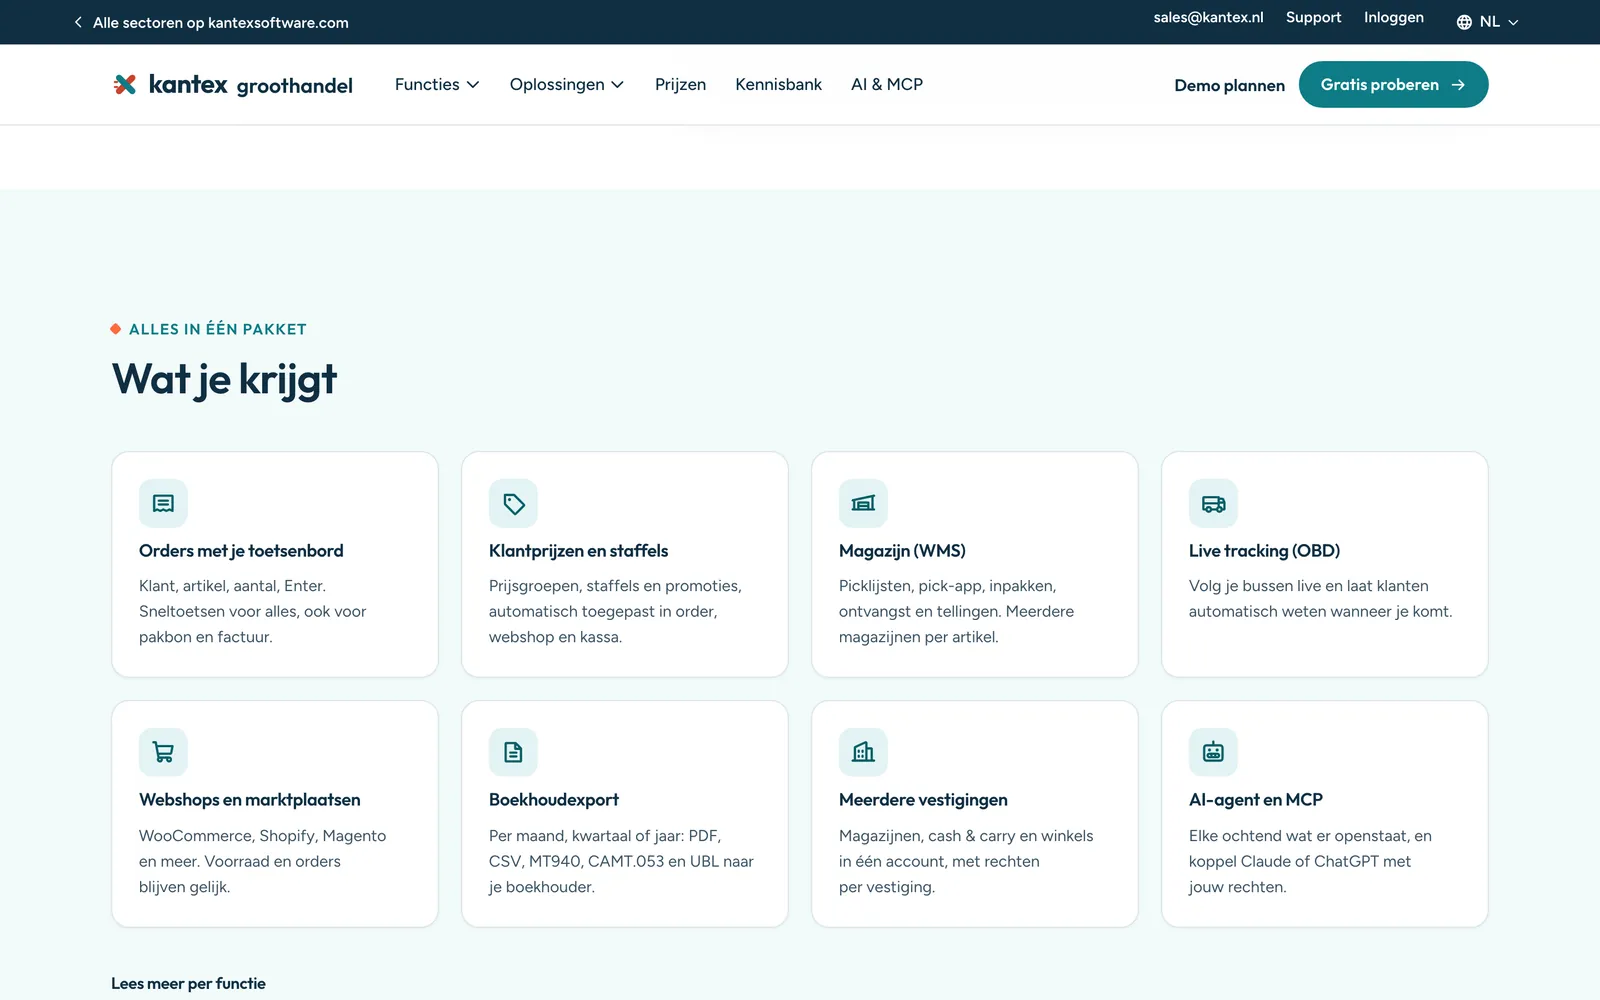1600x1000 pixels.
Task: Click the Orders met je toetsenbord icon
Action: (163, 503)
